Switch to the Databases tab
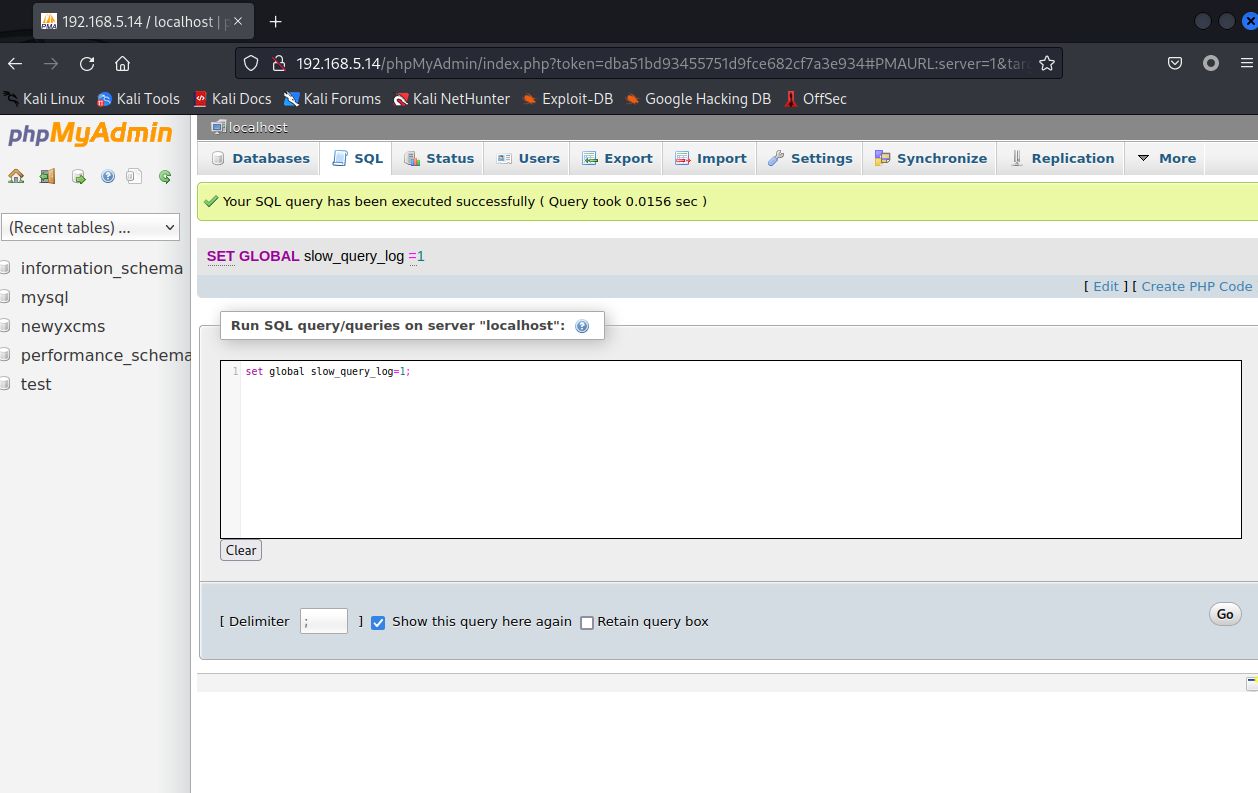 [260, 158]
